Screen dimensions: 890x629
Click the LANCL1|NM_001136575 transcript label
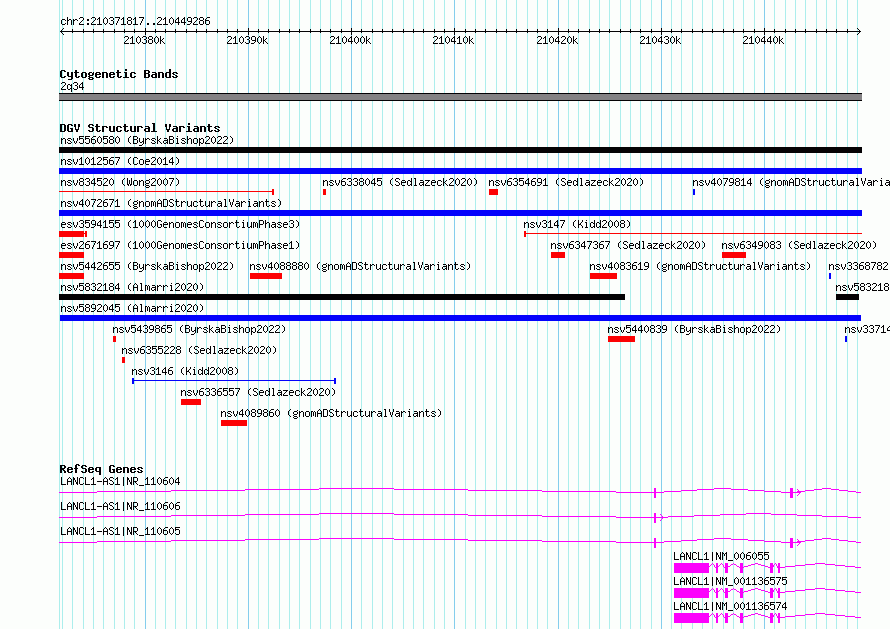(731, 581)
